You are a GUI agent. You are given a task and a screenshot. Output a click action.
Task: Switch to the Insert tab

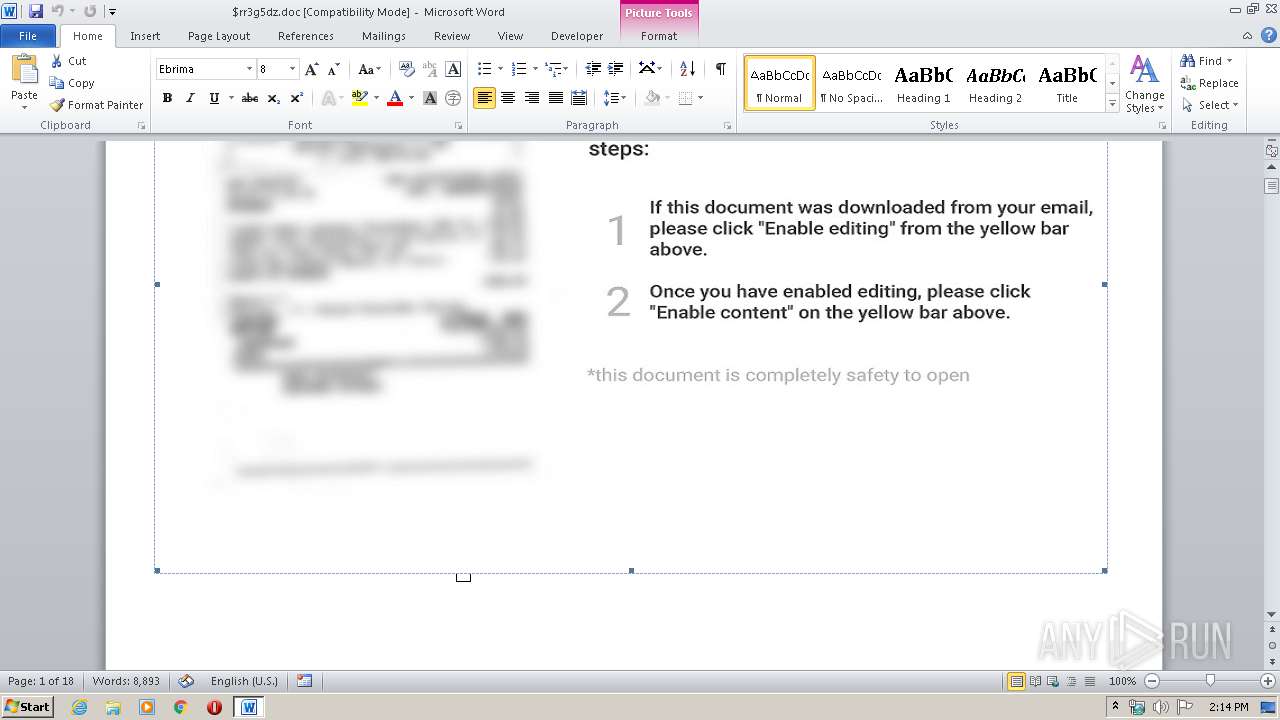click(x=145, y=36)
